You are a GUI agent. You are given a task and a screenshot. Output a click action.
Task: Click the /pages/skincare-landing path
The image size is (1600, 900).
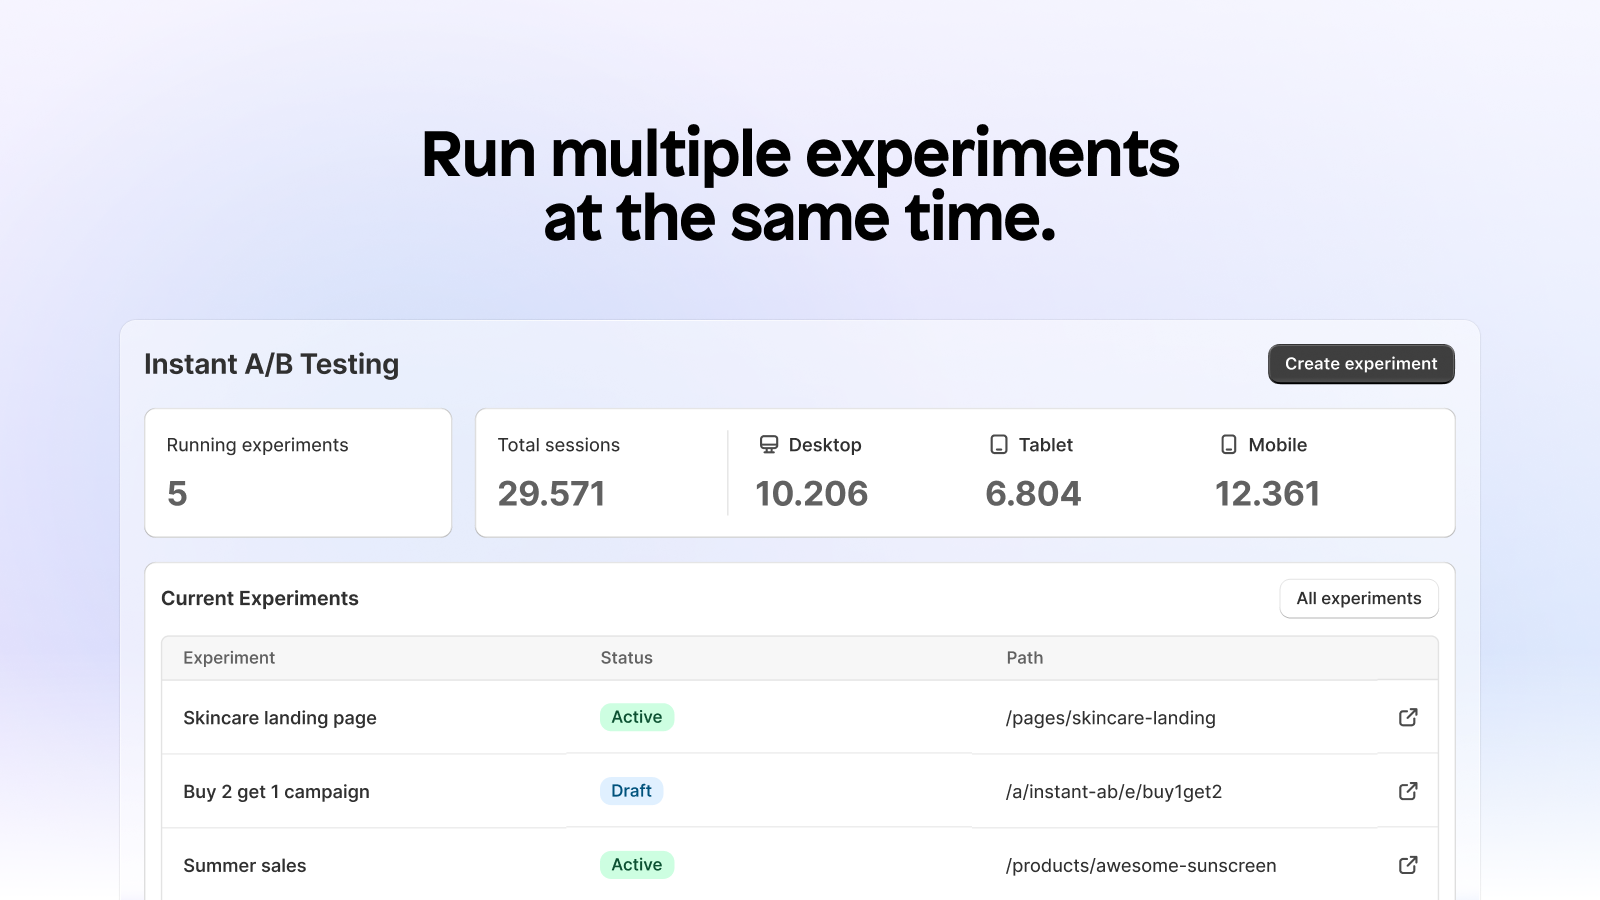click(1111, 718)
